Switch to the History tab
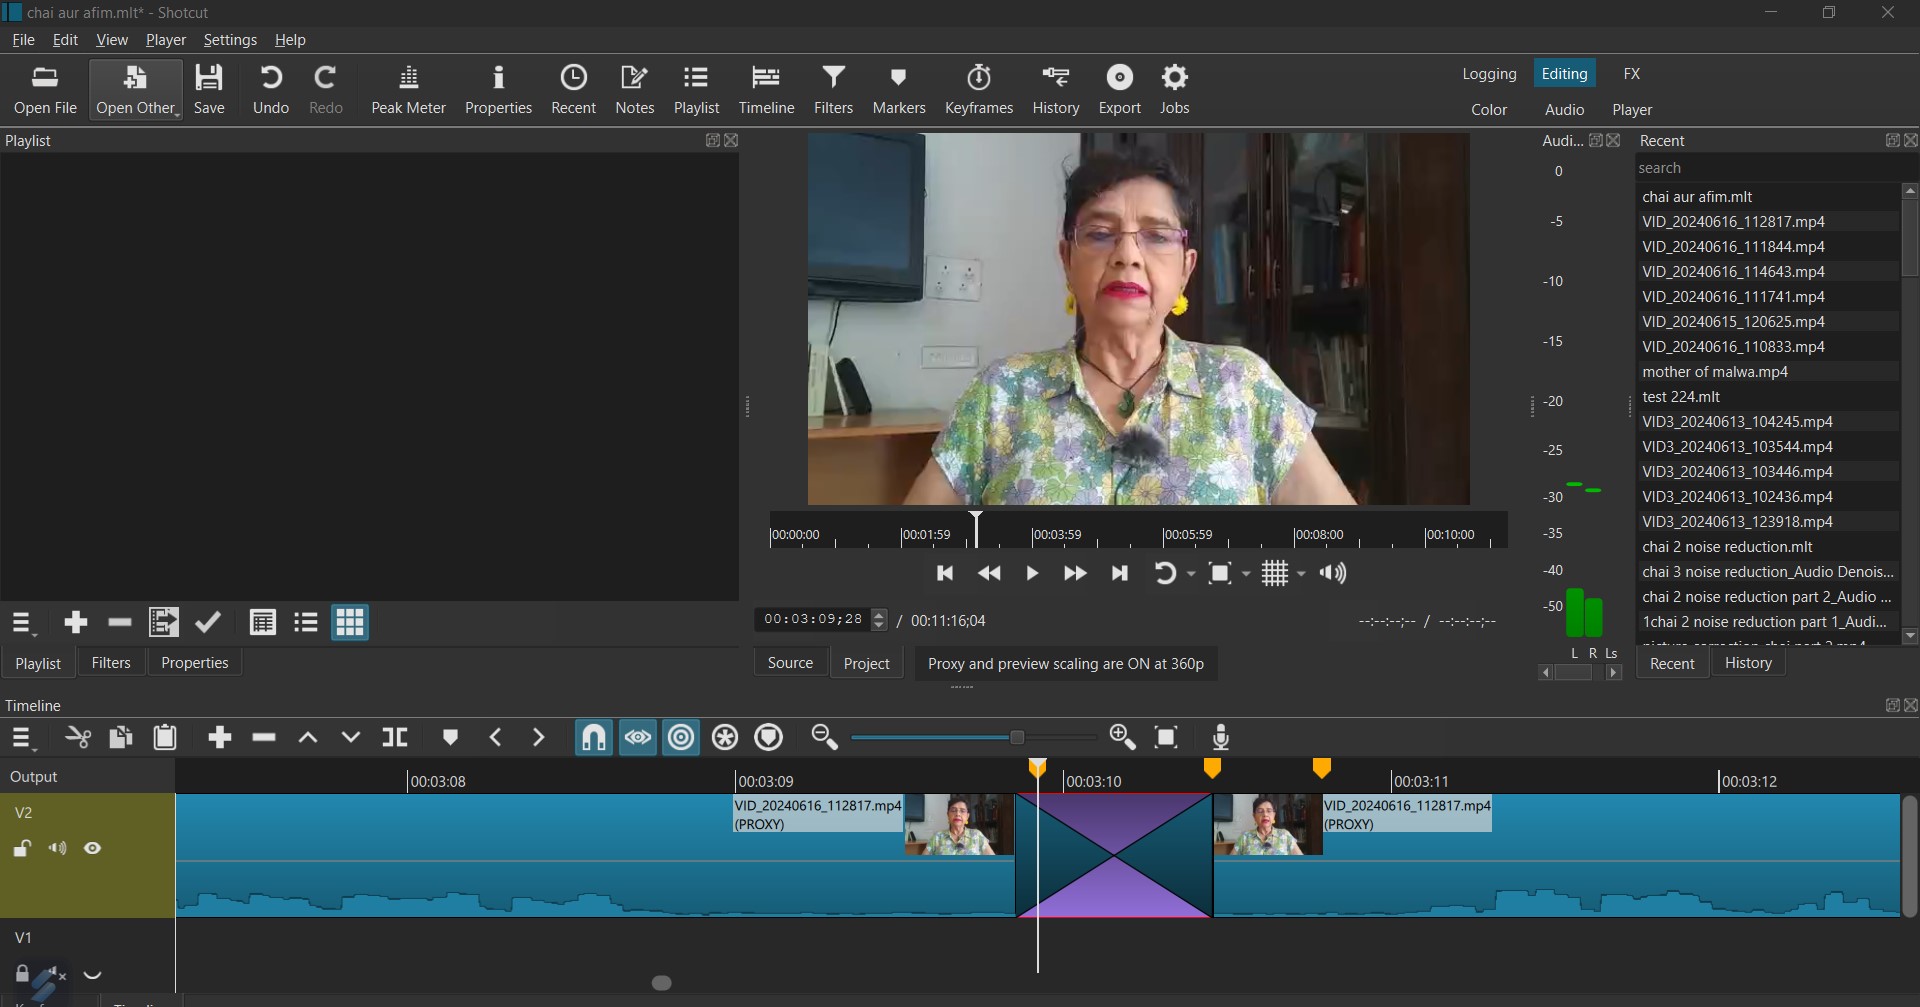The height and width of the screenshot is (1007, 1920). (x=1747, y=663)
